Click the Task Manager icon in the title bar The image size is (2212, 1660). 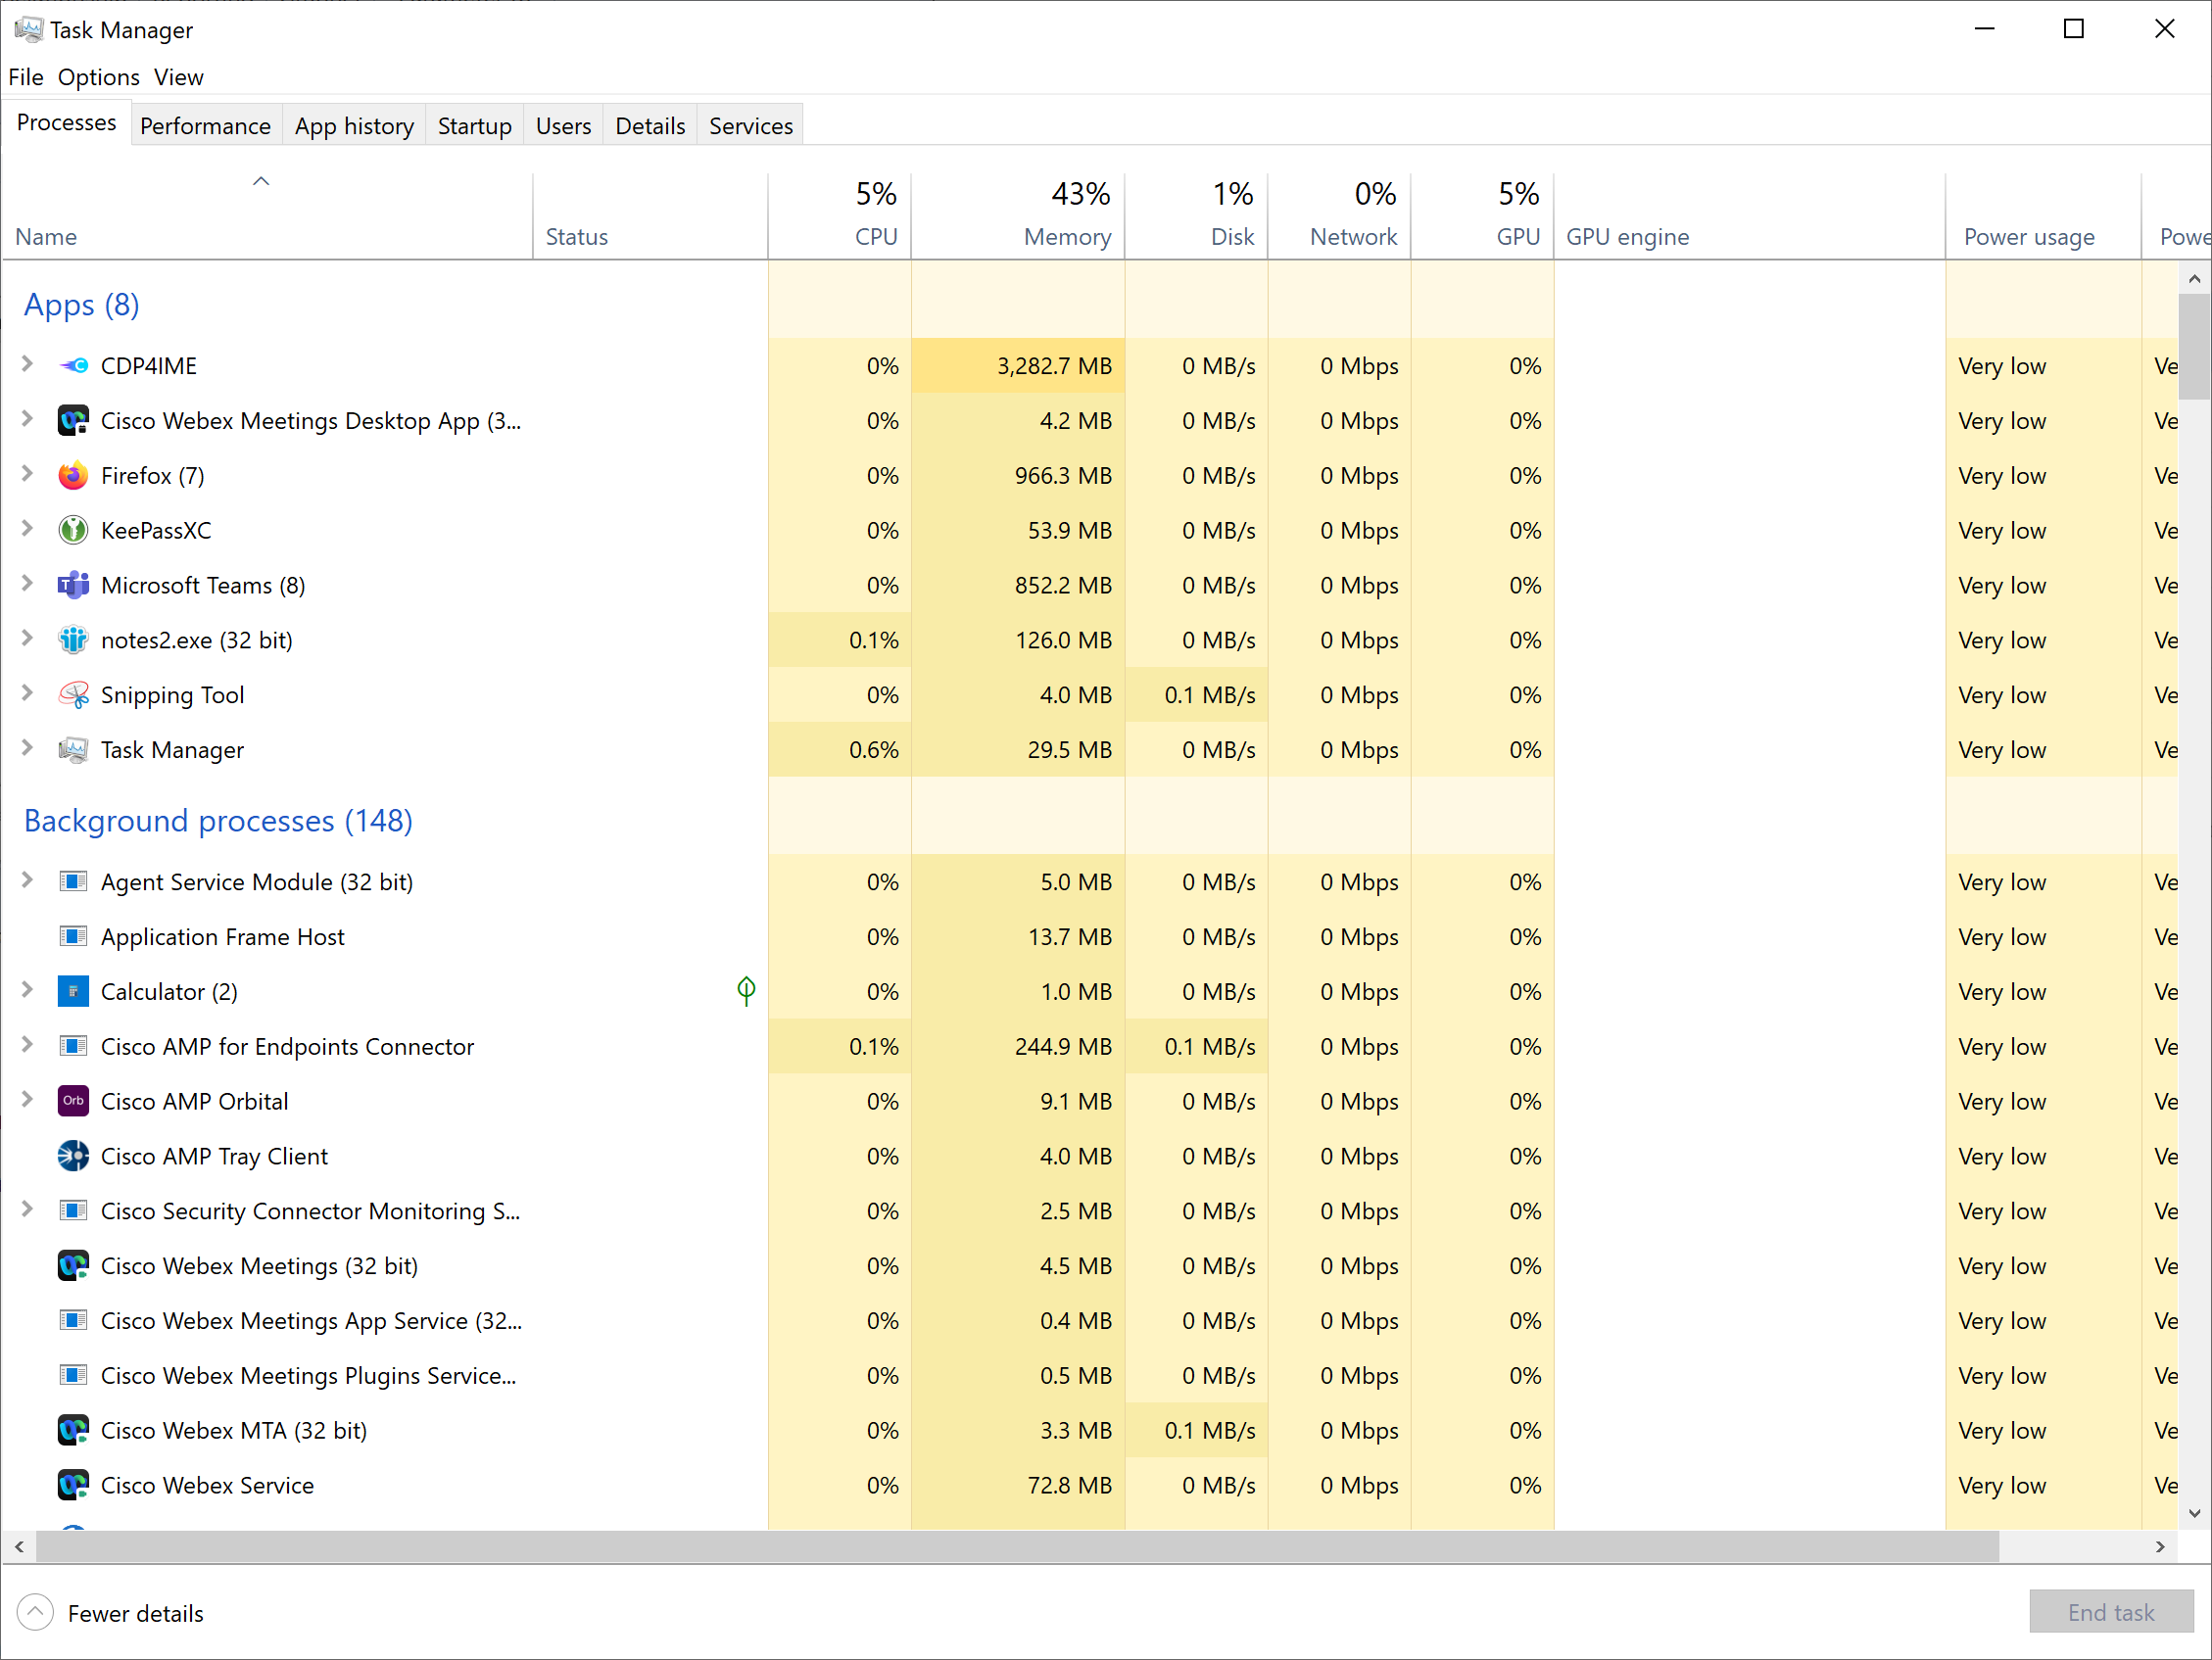(28, 29)
